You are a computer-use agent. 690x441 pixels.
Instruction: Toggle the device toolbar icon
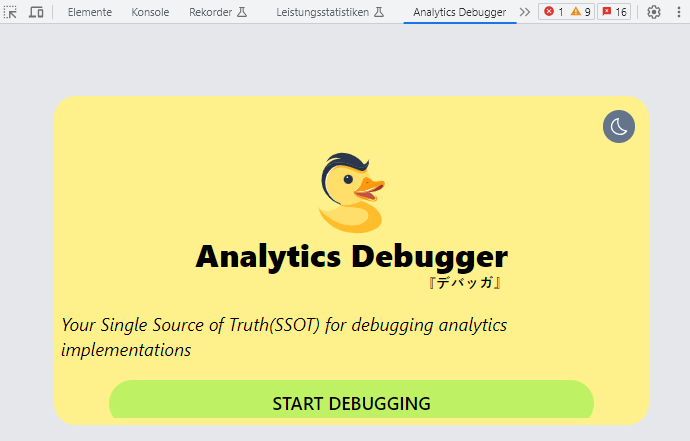pos(36,12)
